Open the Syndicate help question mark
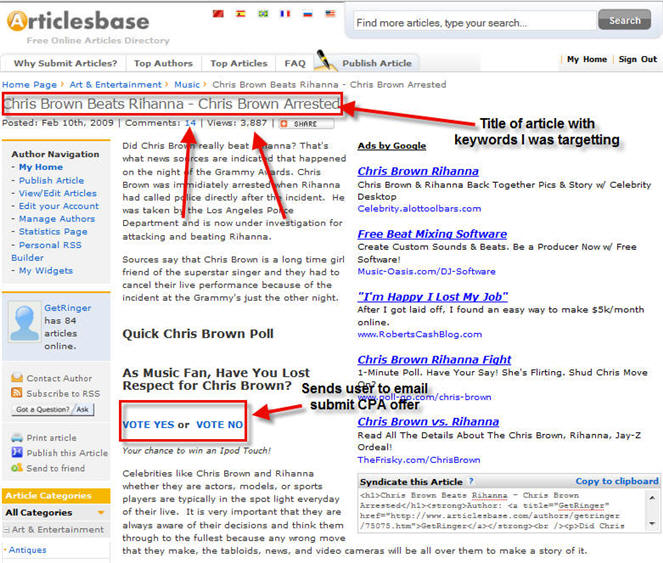The image size is (663, 563). tap(471, 481)
